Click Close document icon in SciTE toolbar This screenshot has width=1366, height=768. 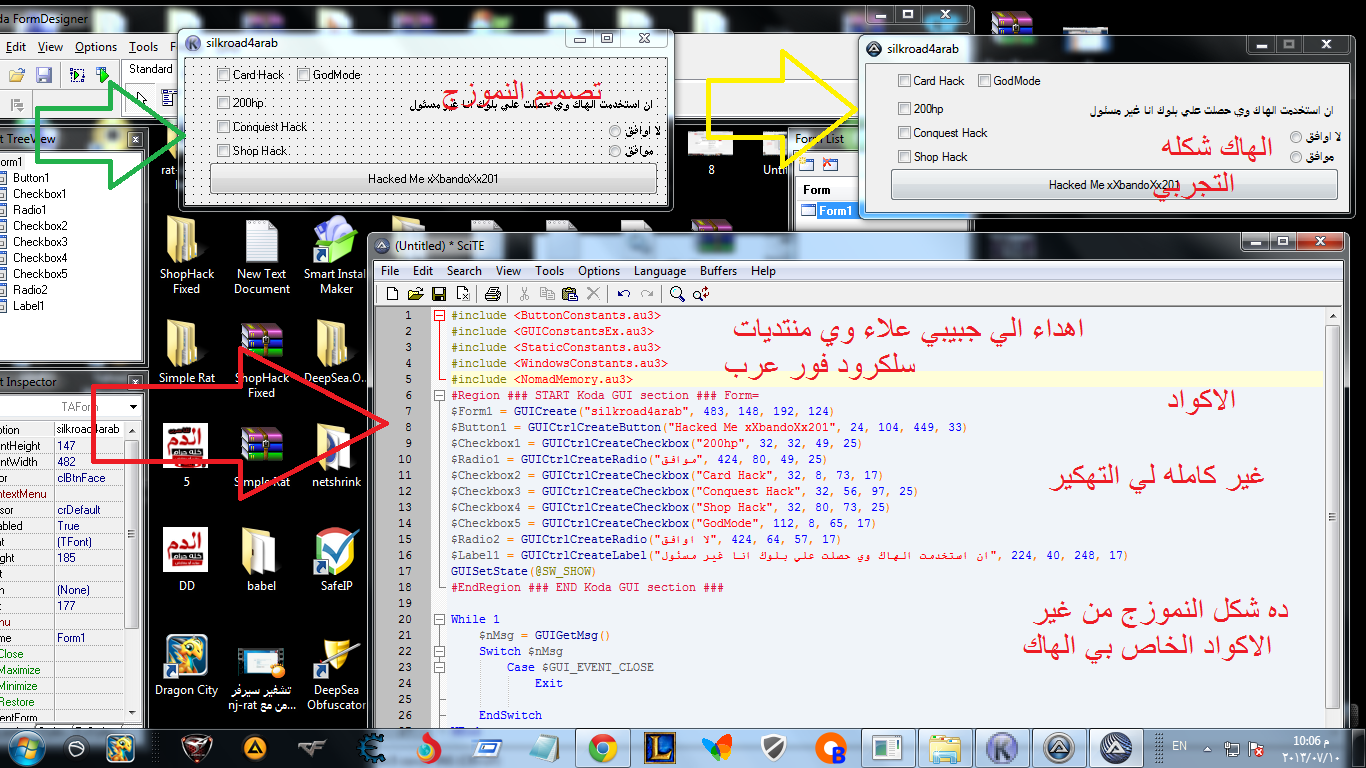click(x=463, y=294)
